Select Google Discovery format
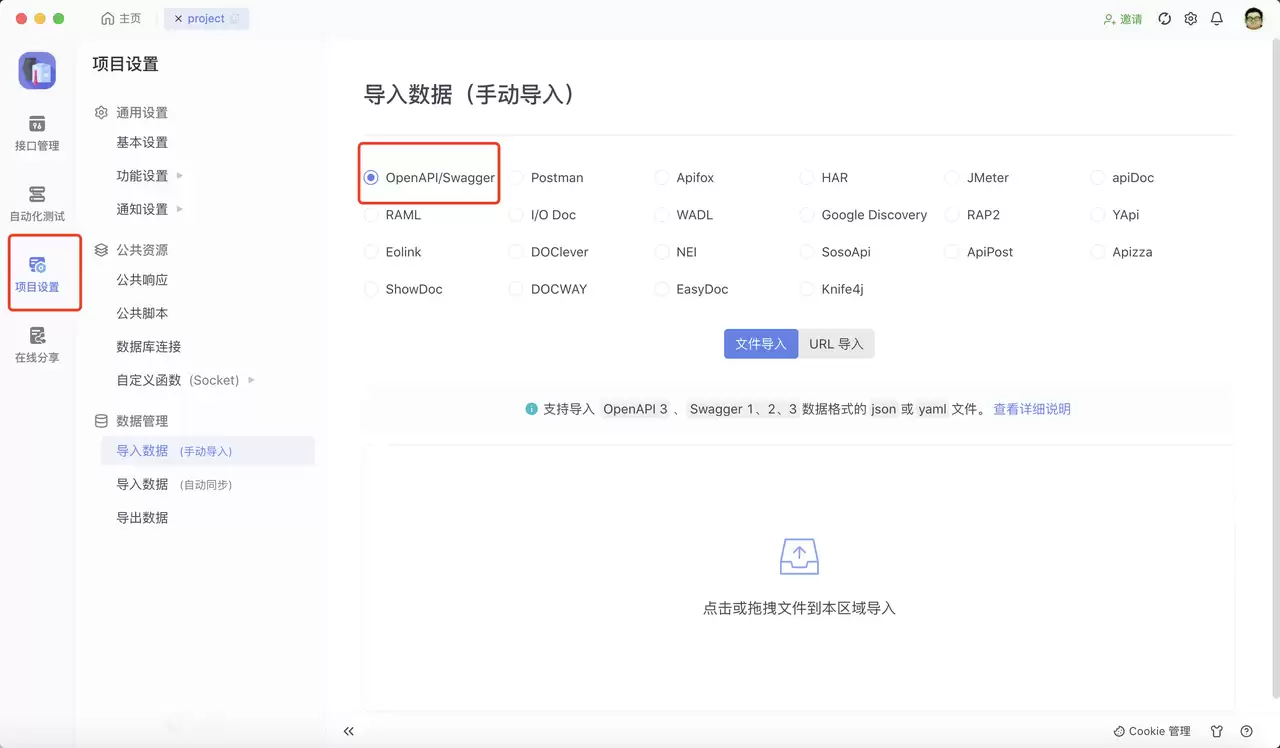The image size is (1280, 748). [x=864, y=215]
